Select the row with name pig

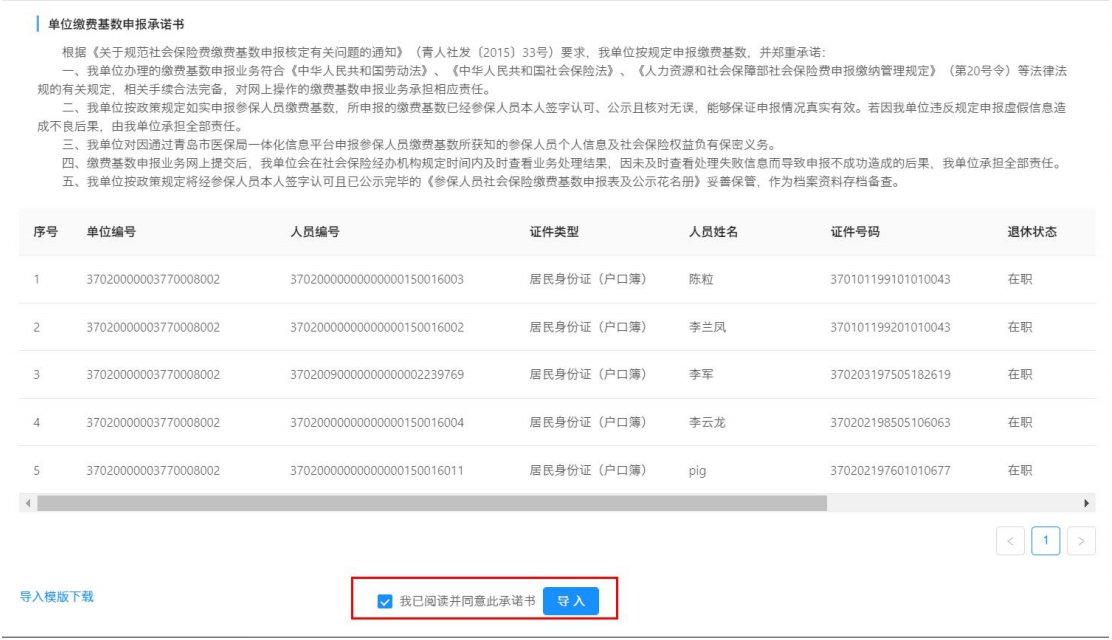click(698, 470)
